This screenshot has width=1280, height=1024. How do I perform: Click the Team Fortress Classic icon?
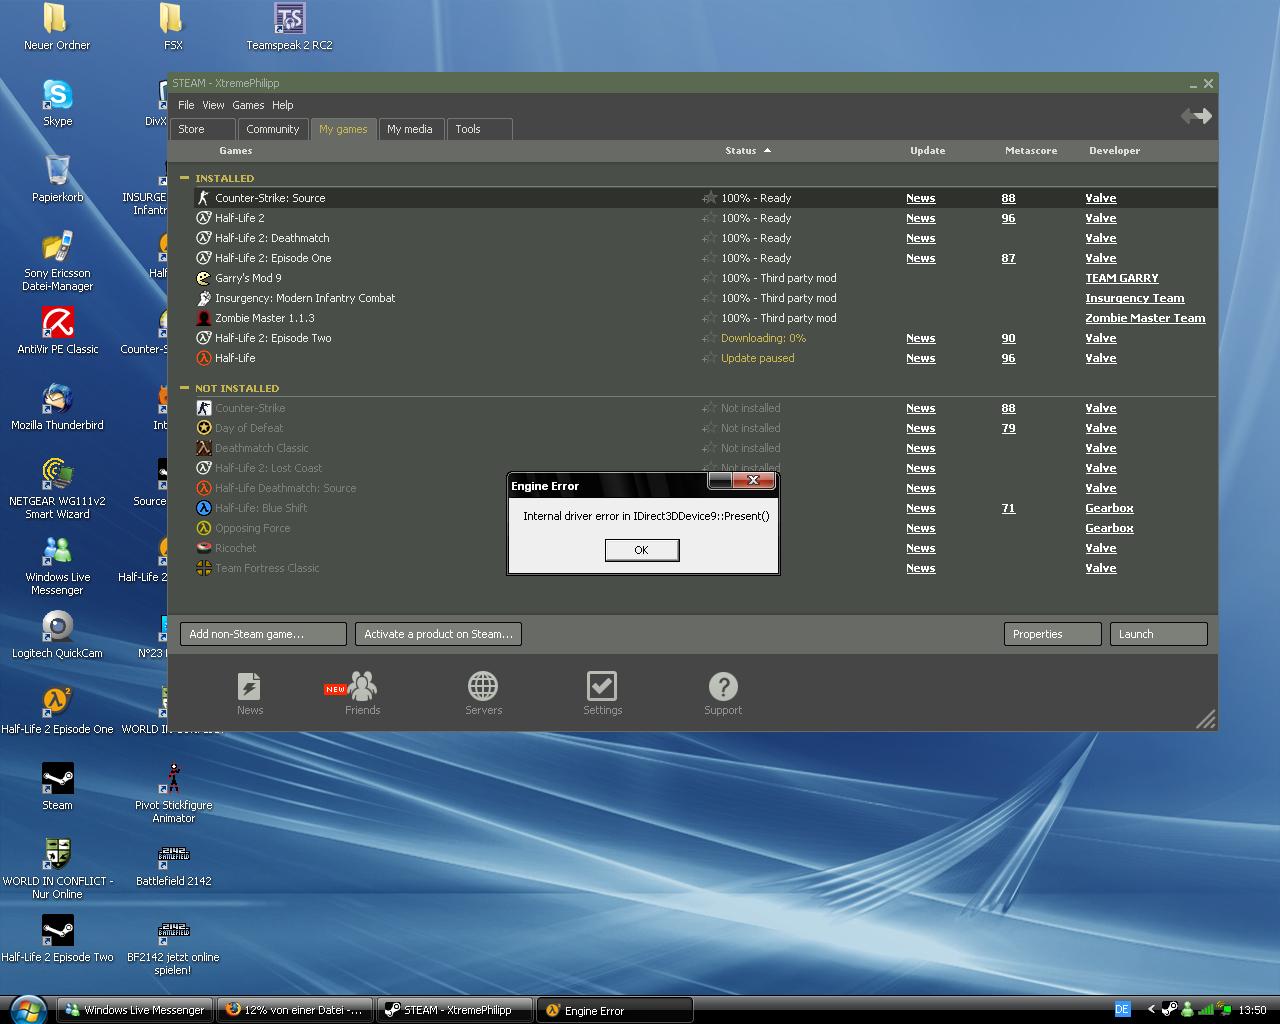204,568
